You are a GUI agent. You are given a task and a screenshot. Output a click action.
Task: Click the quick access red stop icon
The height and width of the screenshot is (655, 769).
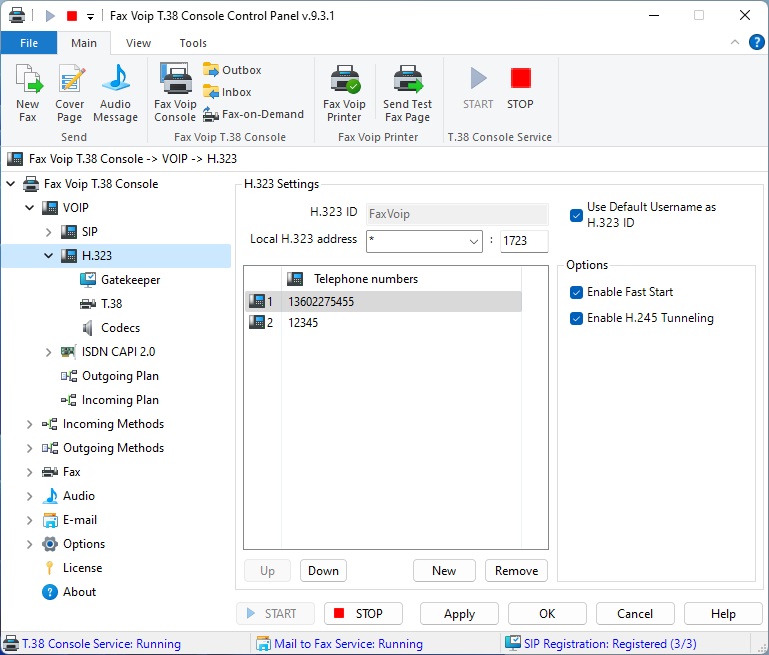[x=72, y=16]
